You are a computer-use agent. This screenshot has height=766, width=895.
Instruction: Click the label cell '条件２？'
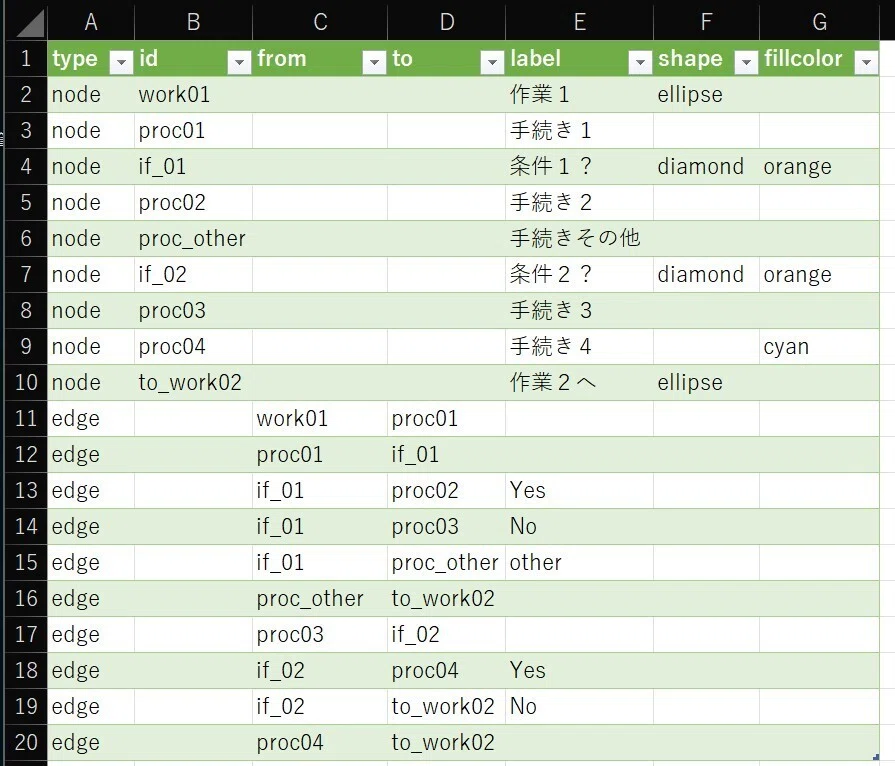(x=579, y=275)
